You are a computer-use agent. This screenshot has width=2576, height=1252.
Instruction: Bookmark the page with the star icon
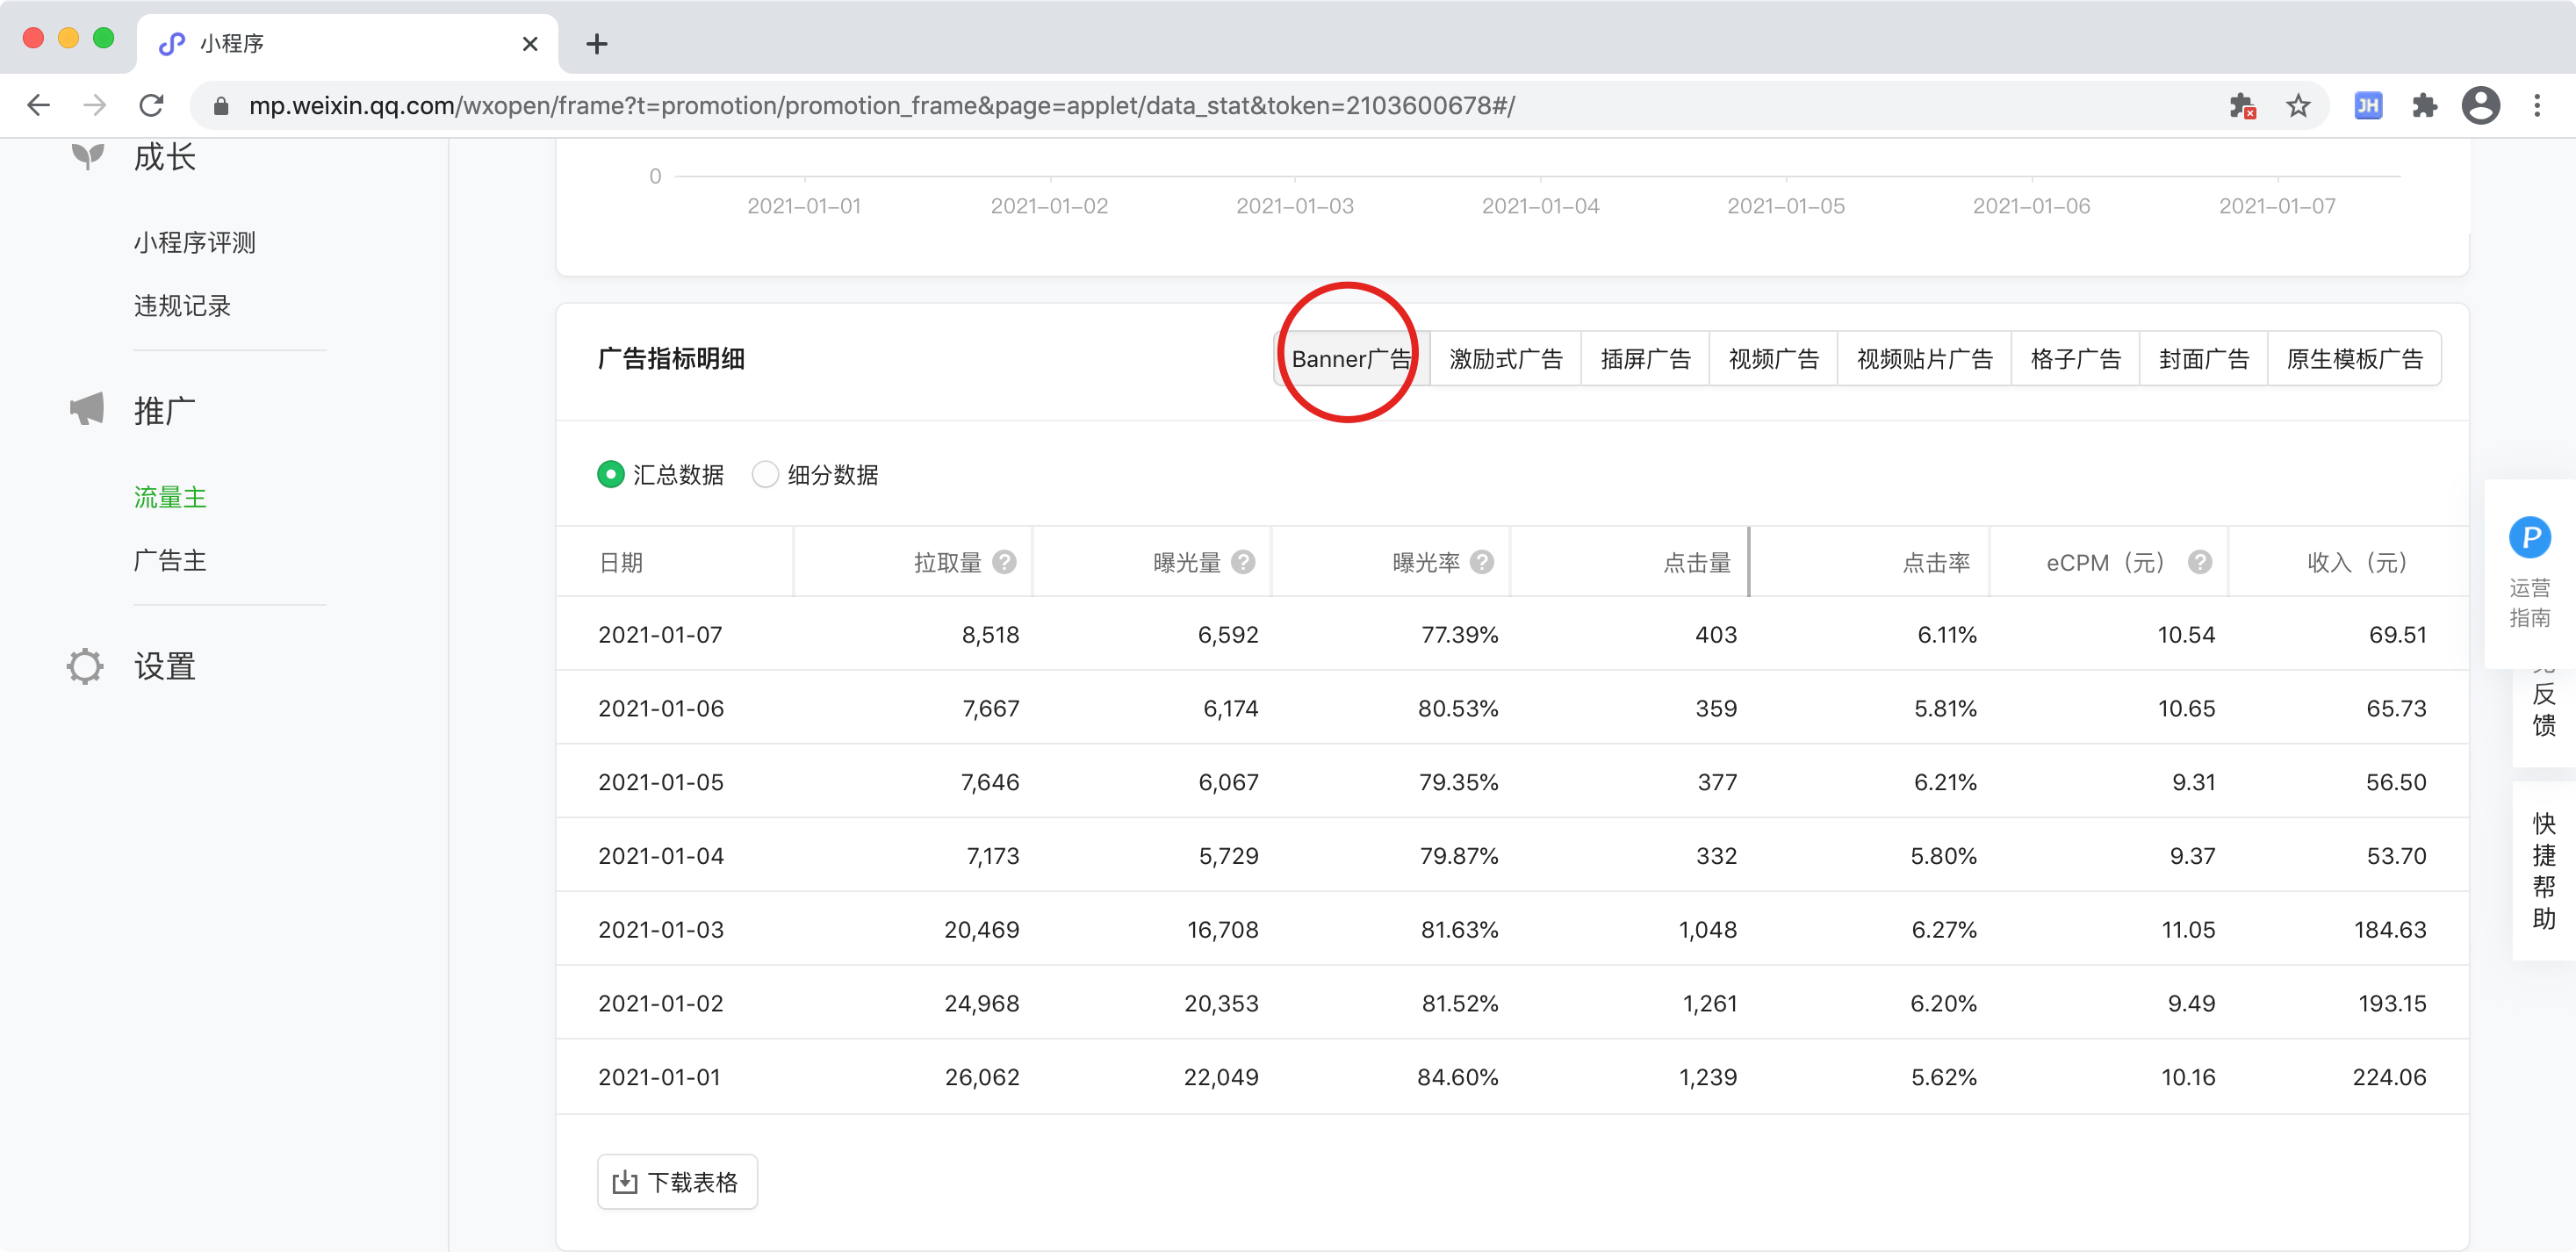(x=2298, y=105)
